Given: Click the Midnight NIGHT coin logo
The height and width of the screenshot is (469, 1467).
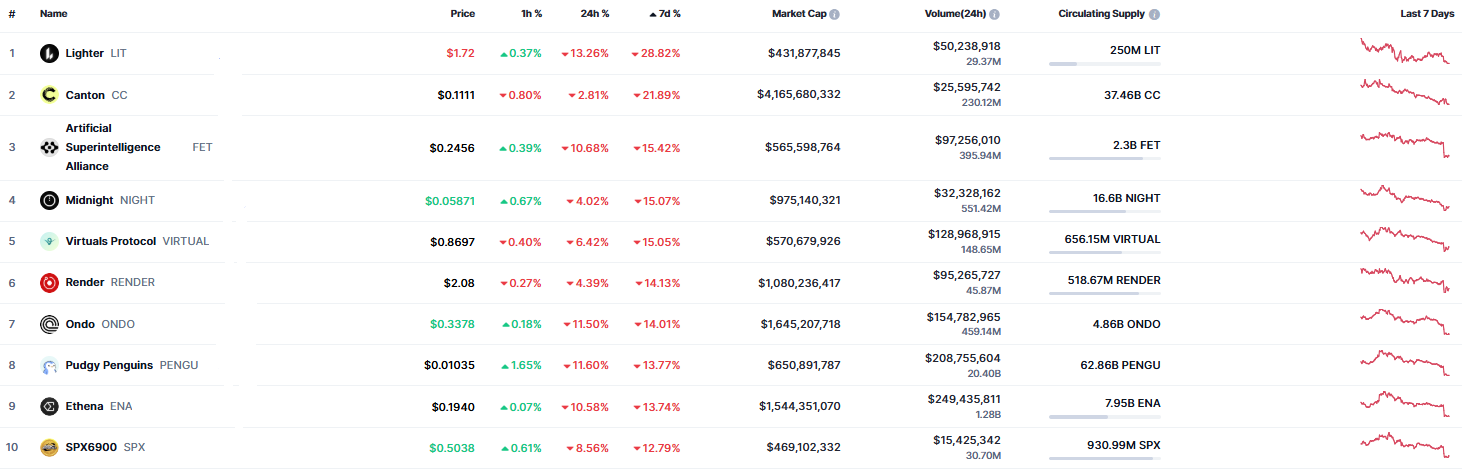Looking at the screenshot, I should point(49,200).
